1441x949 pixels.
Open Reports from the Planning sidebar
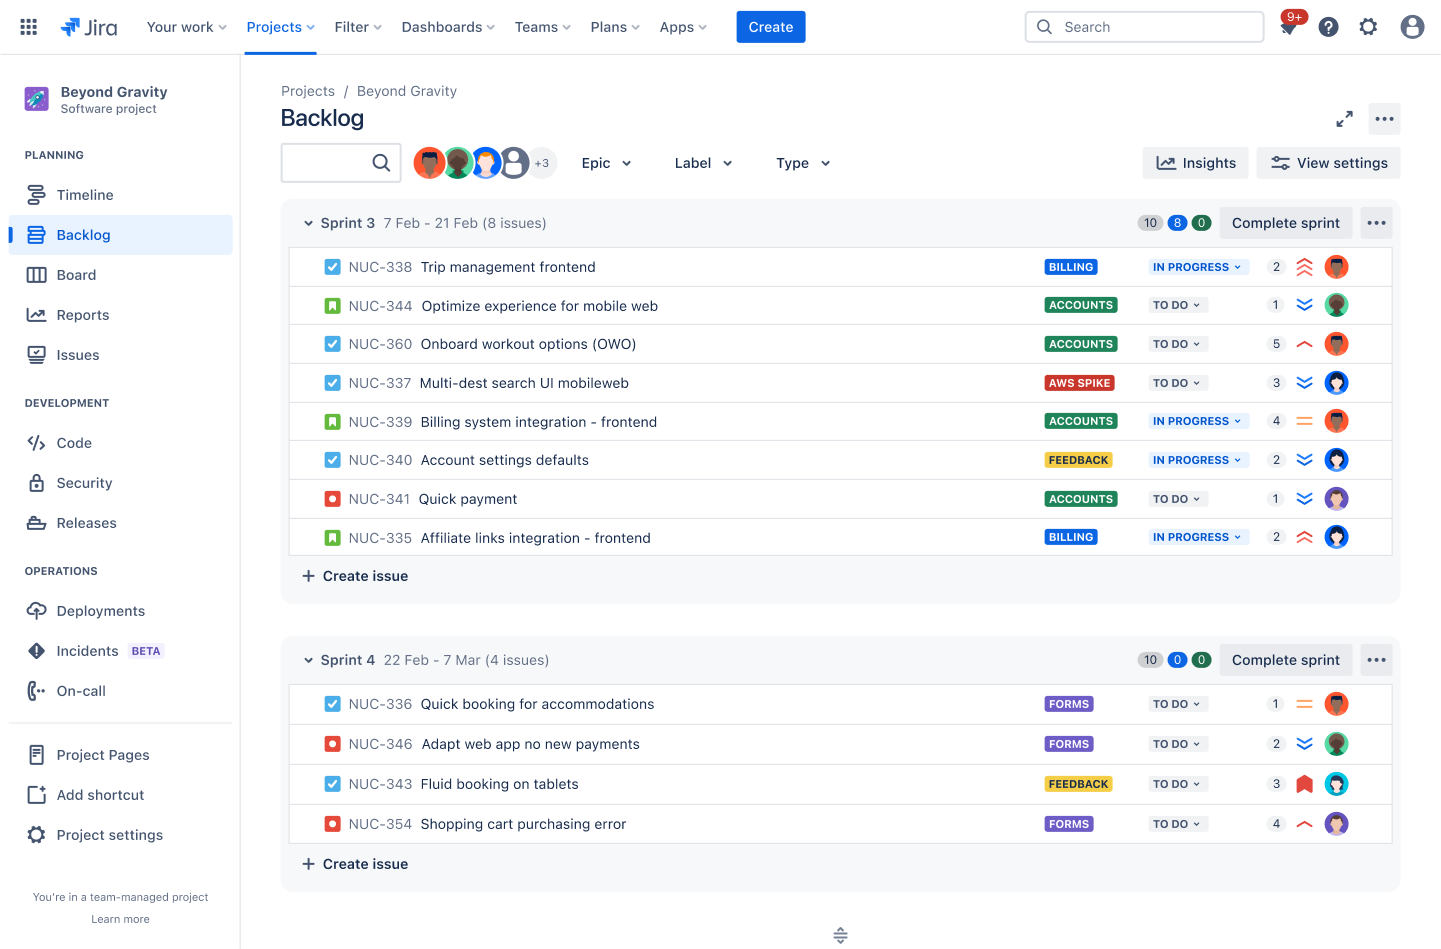tap(82, 314)
